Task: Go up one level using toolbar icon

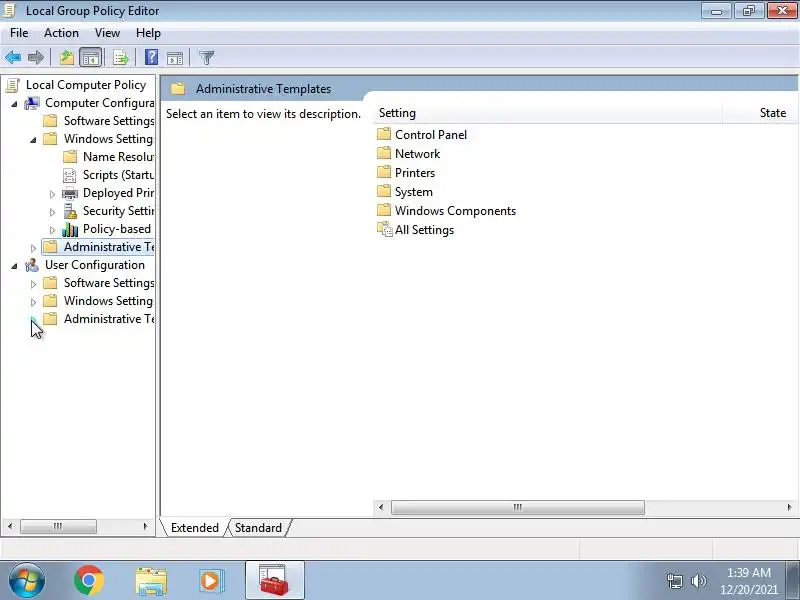Action: pyautogui.click(x=67, y=58)
